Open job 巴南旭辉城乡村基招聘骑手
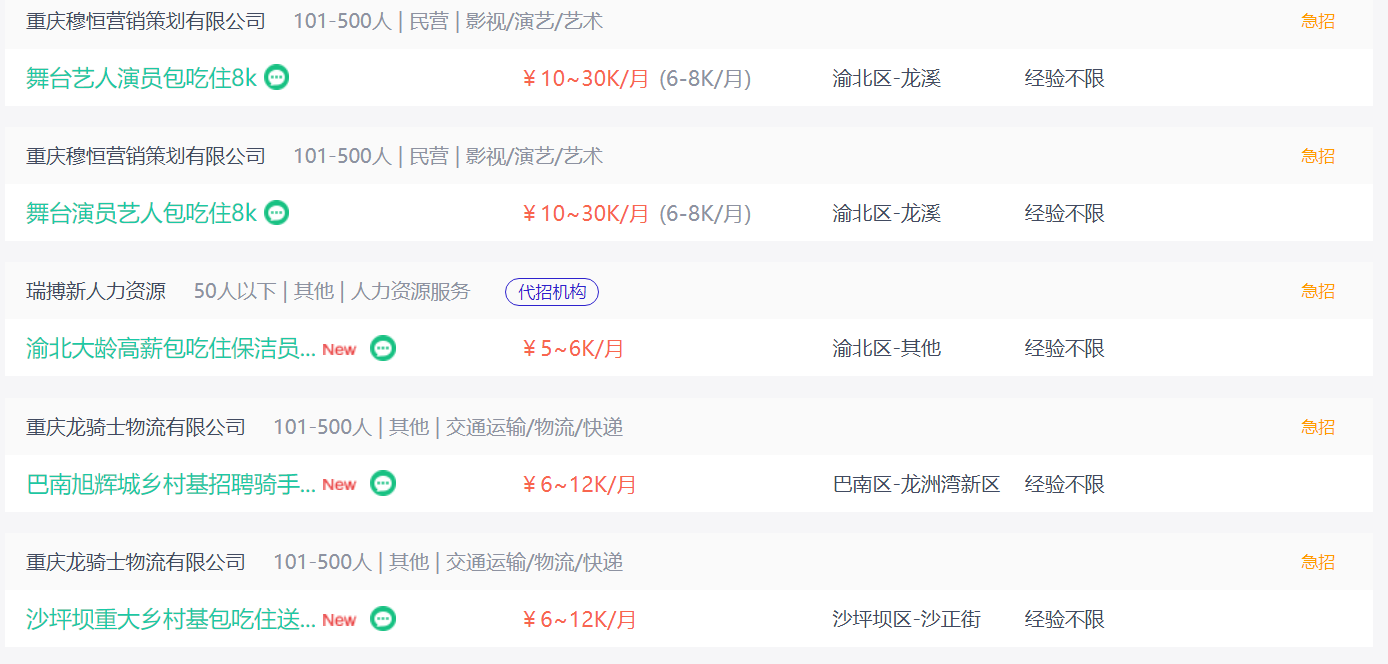The image size is (1388, 664). tap(171, 484)
